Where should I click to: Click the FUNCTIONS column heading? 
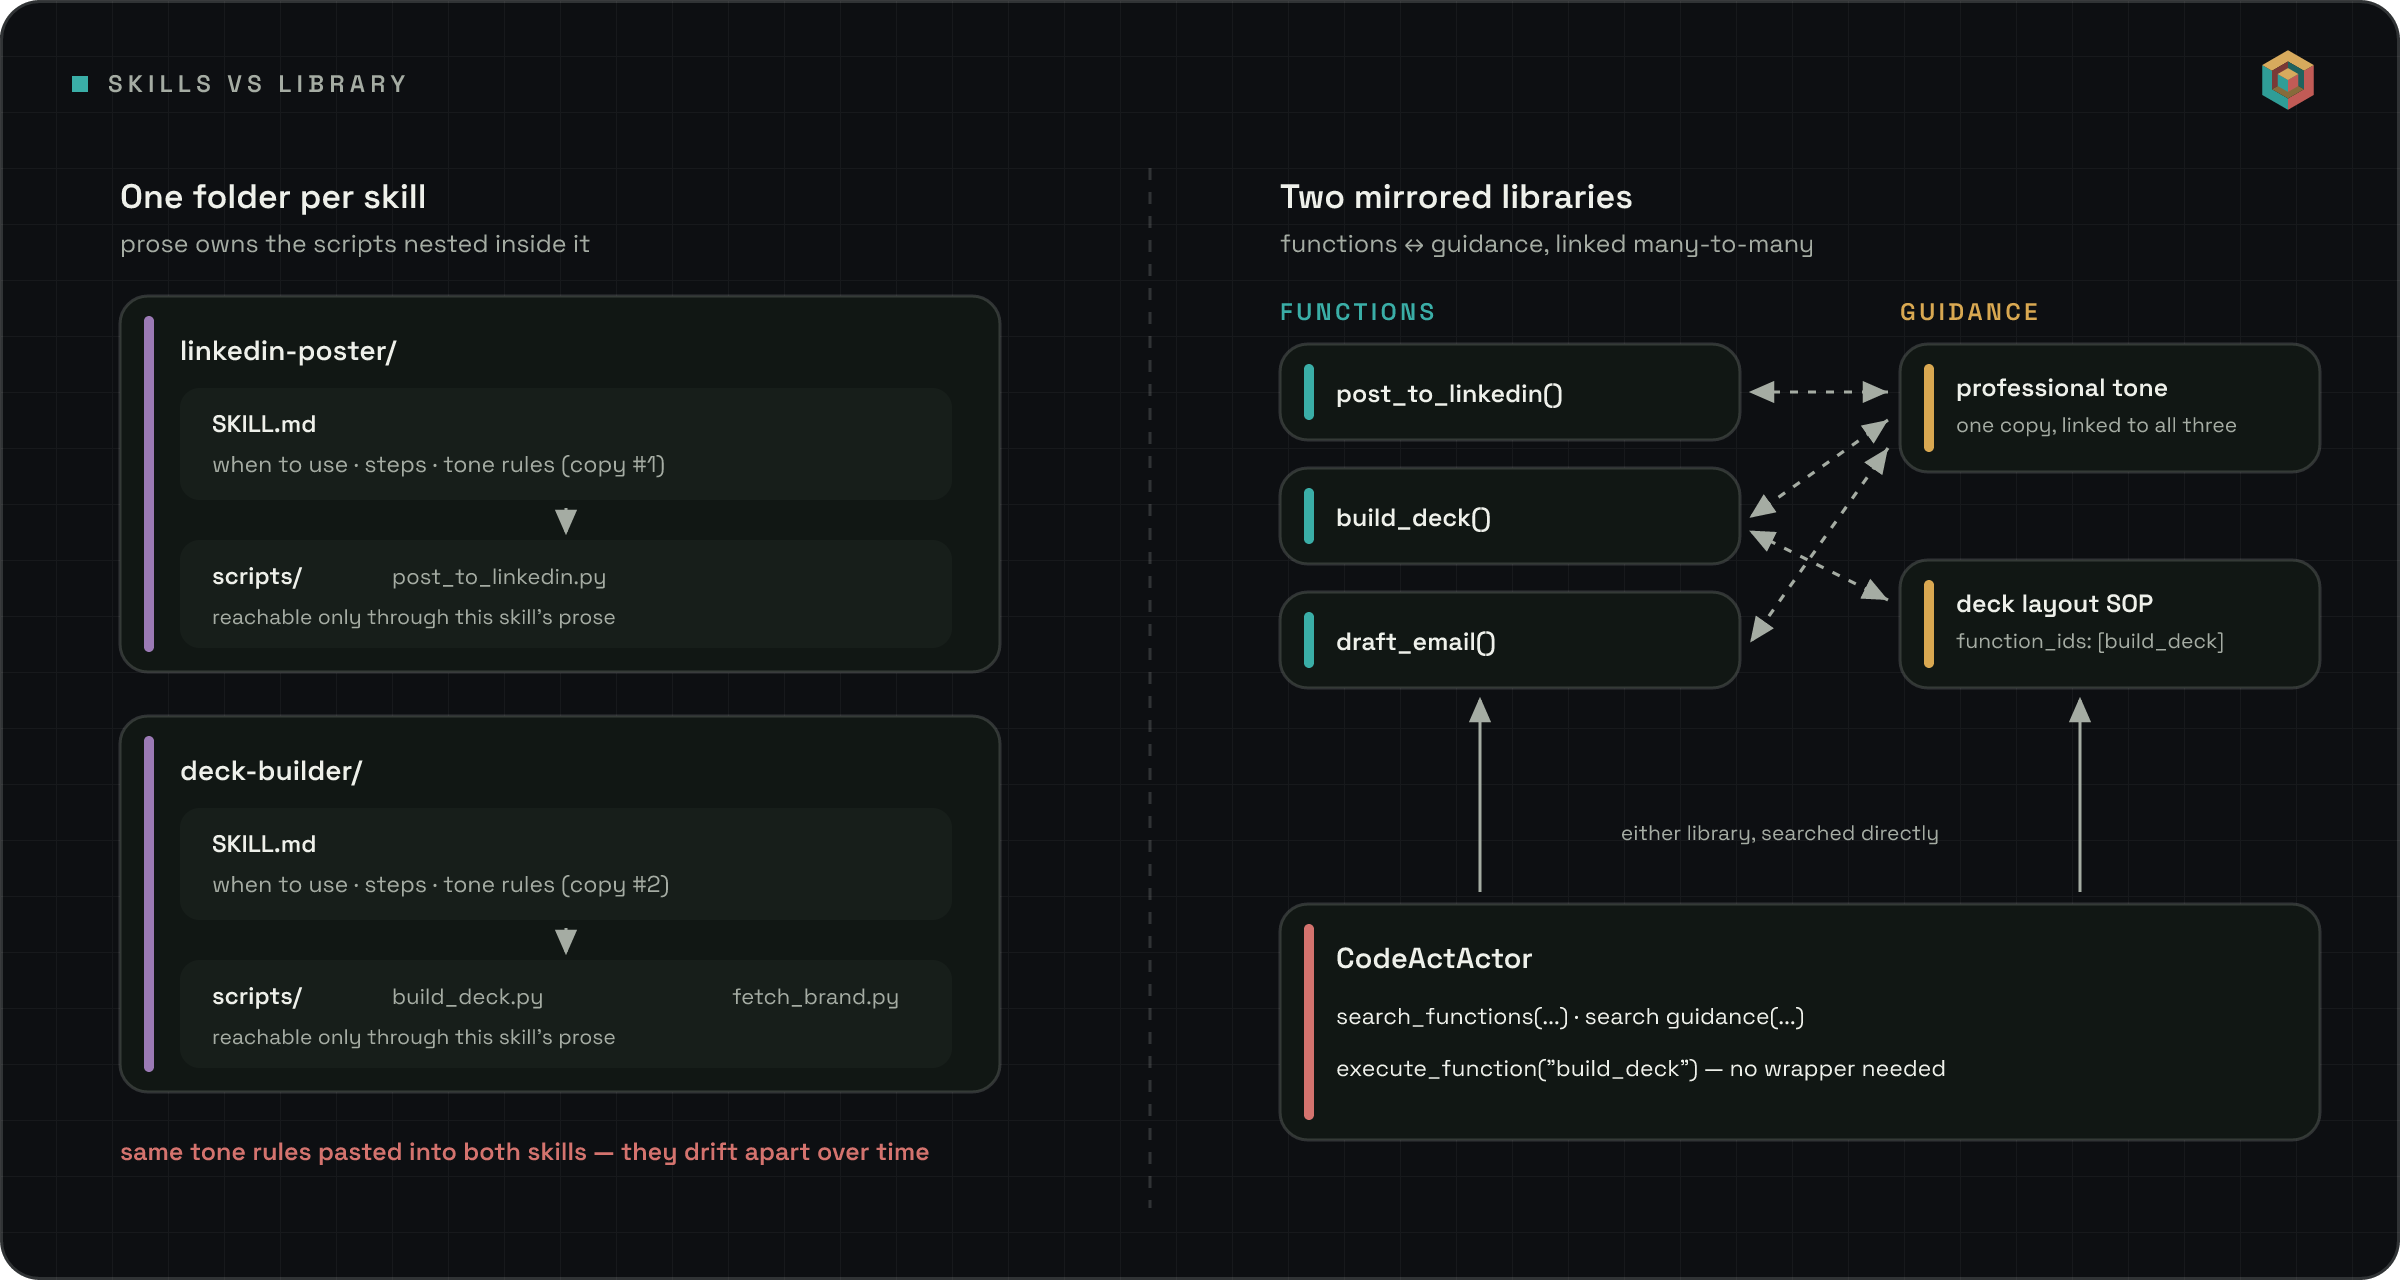click(x=1358, y=312)
